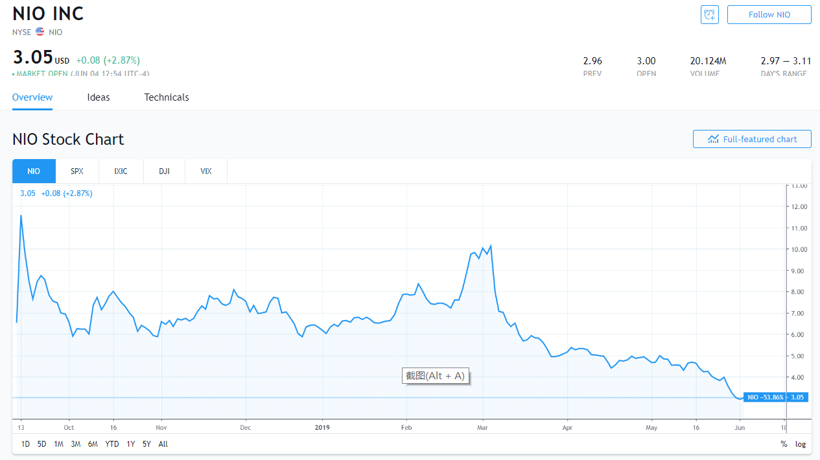This screenshot has width=820, height=460.
Task: Click the 10.00 price axis label
Action: point(799,250)
